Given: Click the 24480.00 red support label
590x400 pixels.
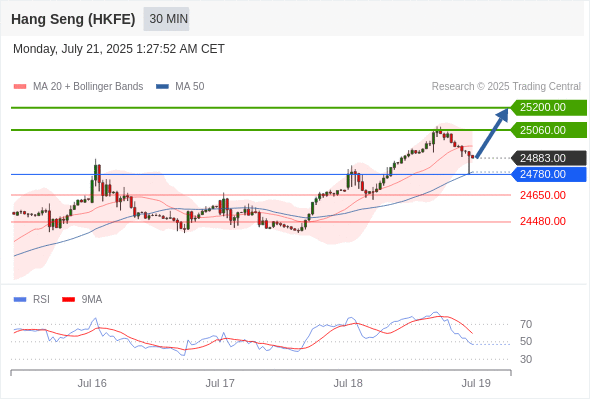Looking at the screenshot, I should 543,221.
